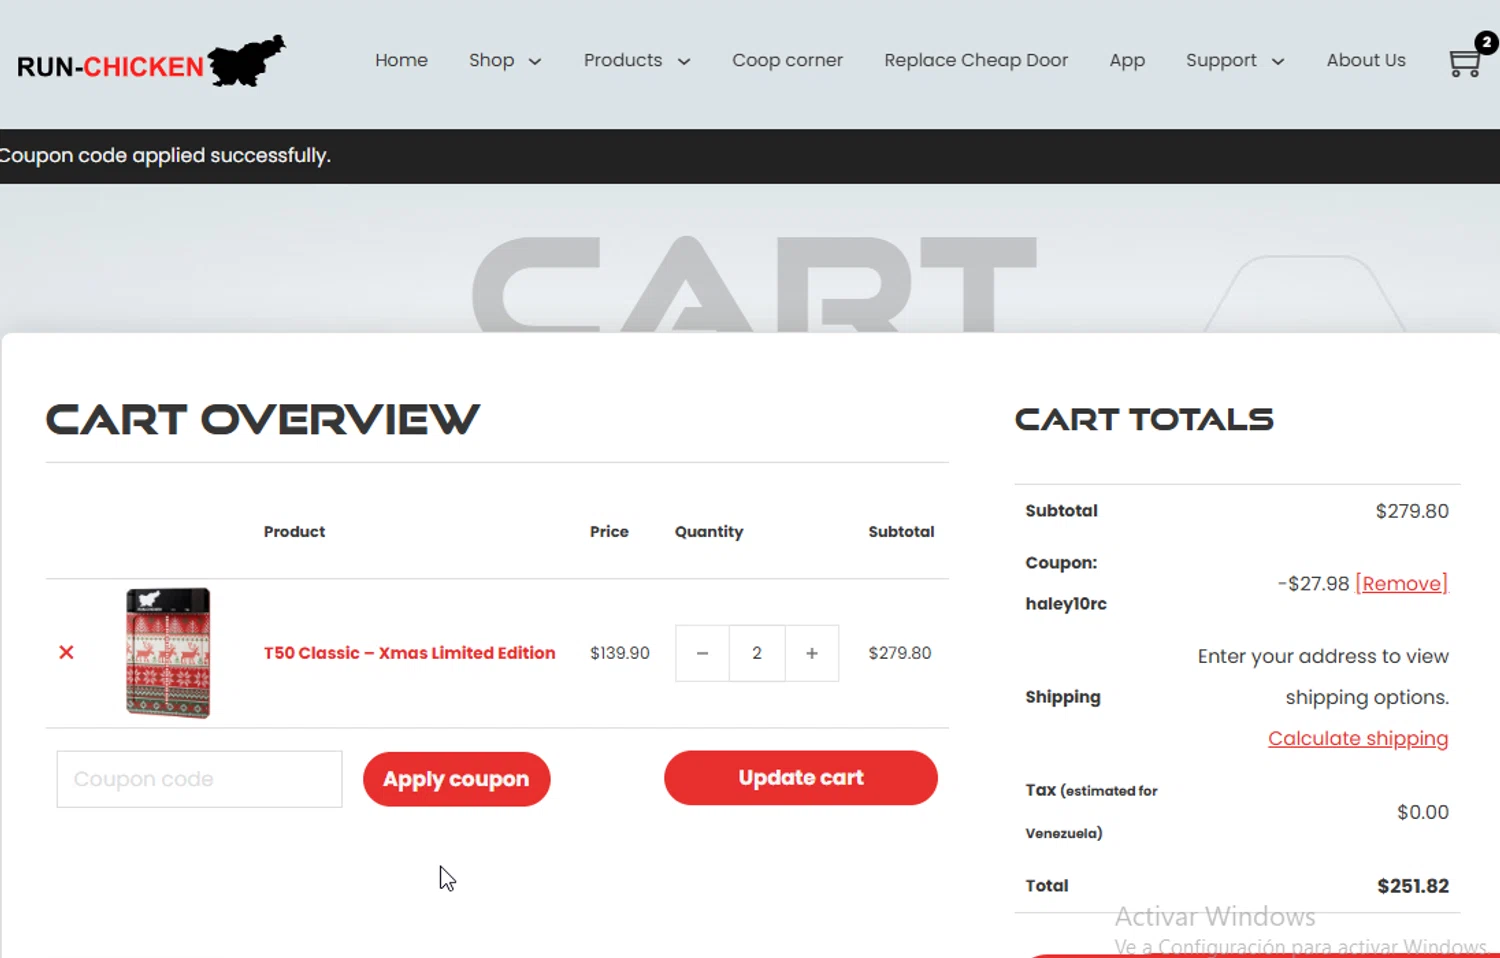Viewport: 1500px width, 958px height.
Task: Open the Replace Cheap Door page
Action: [x=976, y=60]
